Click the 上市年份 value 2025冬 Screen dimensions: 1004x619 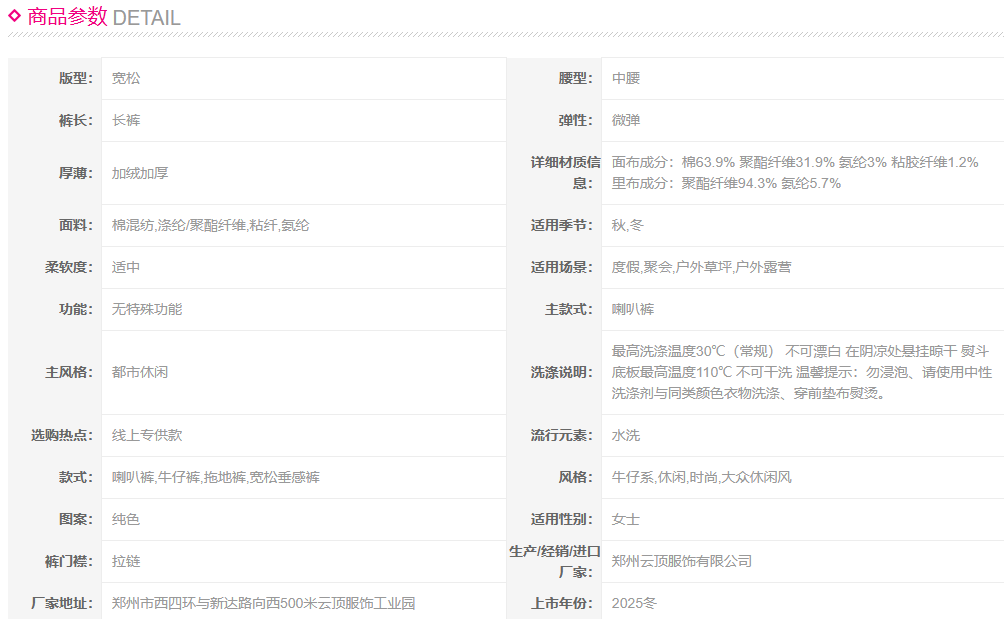(634, 603)
